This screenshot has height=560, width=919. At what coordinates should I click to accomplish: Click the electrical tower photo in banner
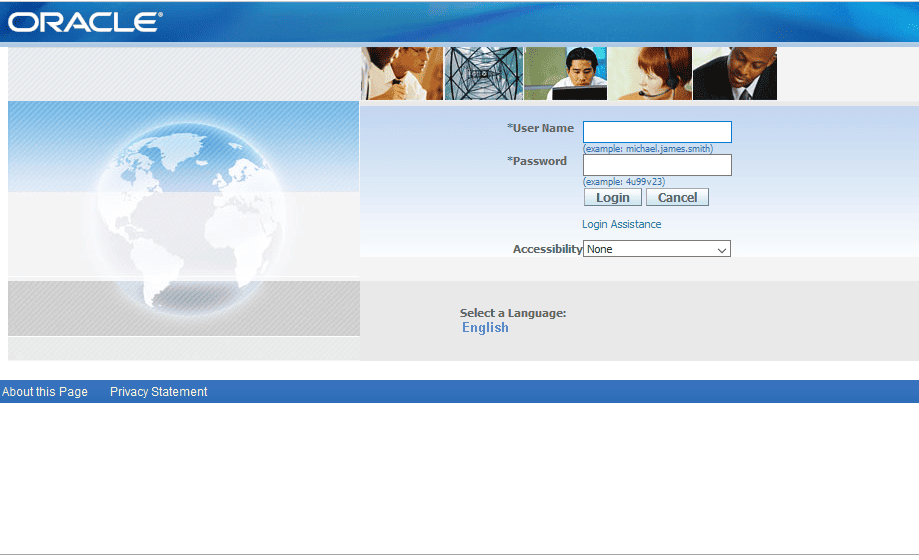(484, 73)
